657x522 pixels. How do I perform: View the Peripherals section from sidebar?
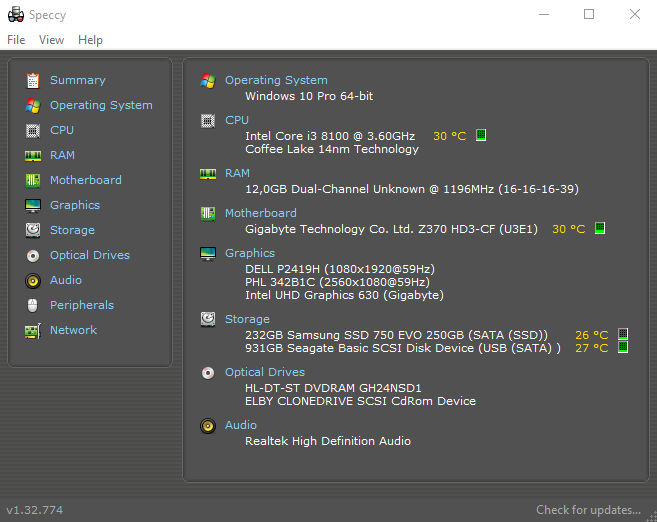point(82,305)
